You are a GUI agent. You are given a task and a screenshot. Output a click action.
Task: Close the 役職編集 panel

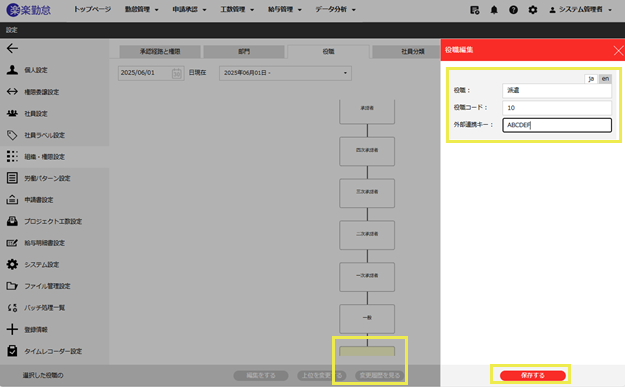618,51
